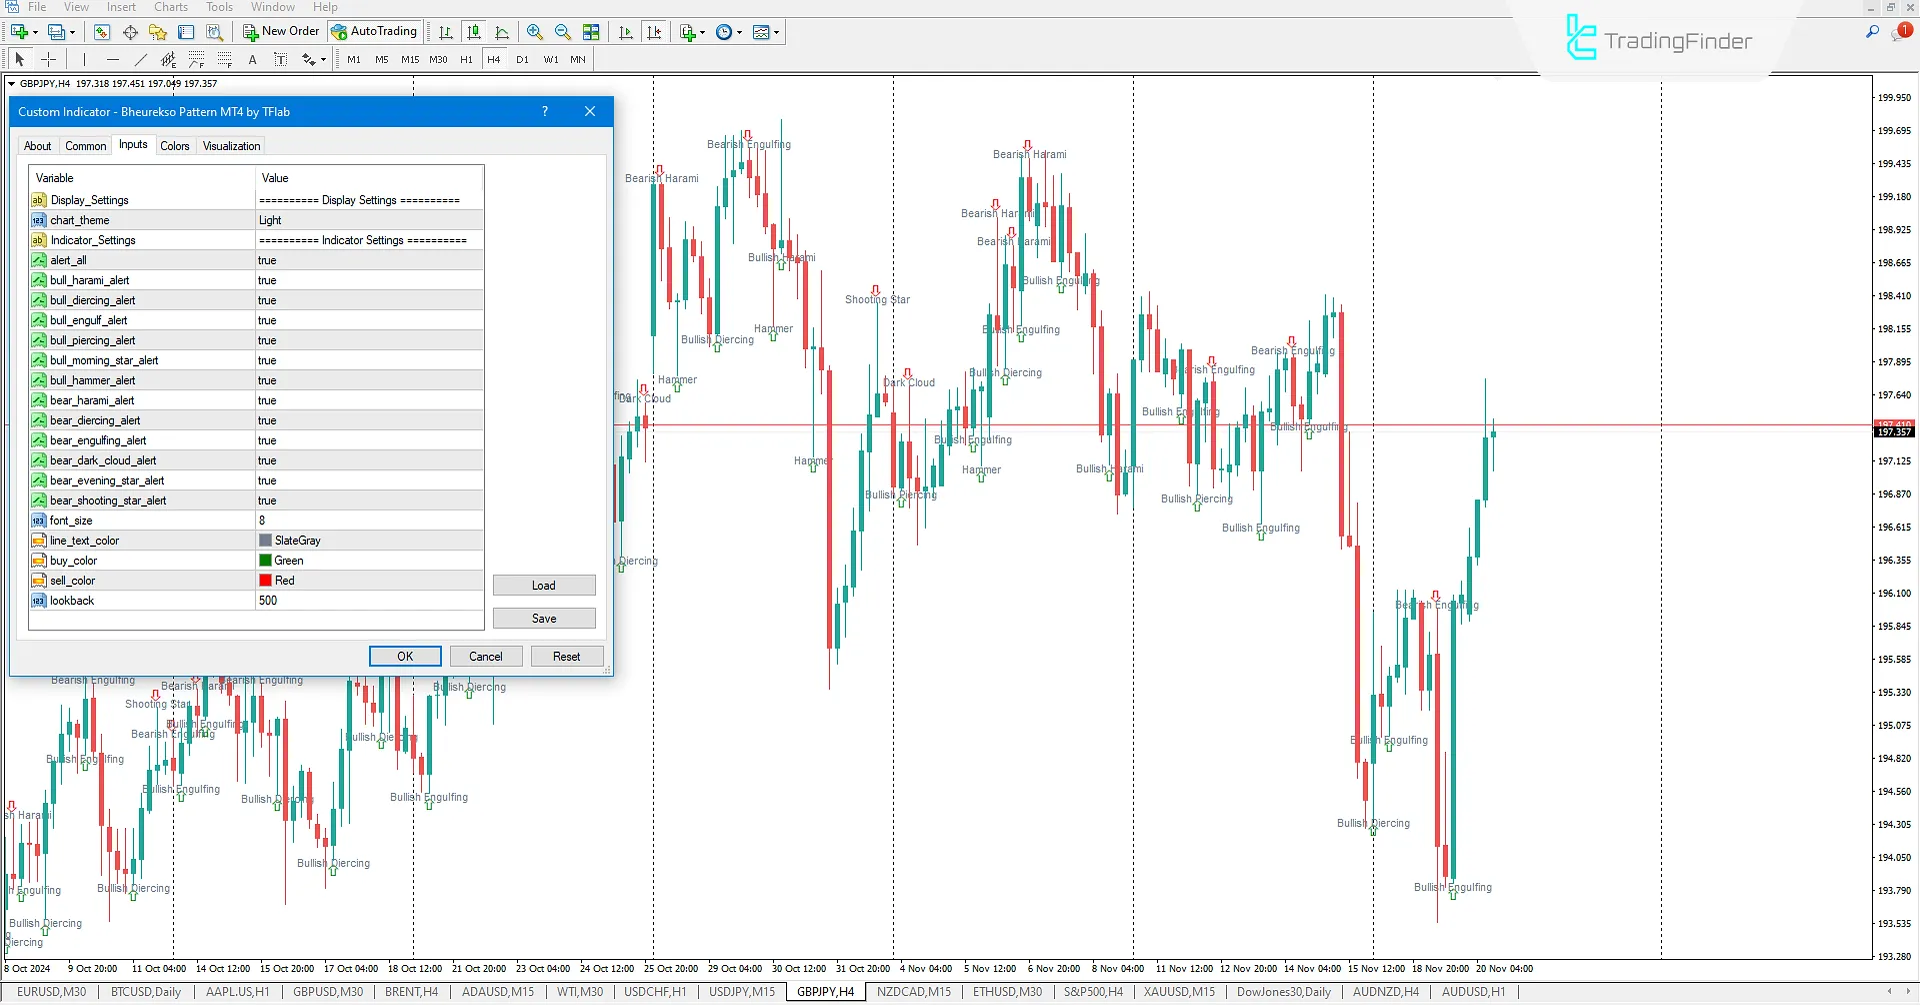Click the green buy_color swatch
This screenshot has height=1005, width=1920.
pos(265,560)
